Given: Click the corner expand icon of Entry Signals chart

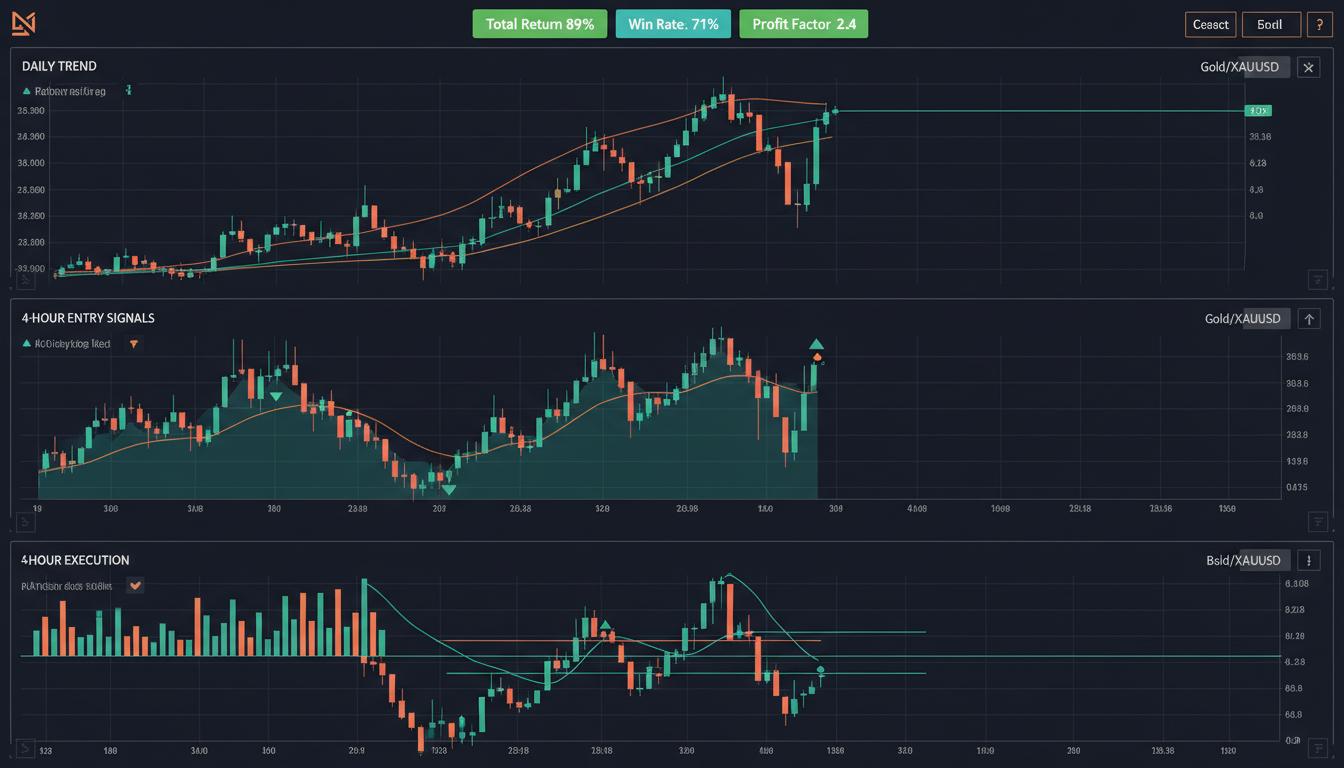Looking at the screenshot, I should [1319, 521].
